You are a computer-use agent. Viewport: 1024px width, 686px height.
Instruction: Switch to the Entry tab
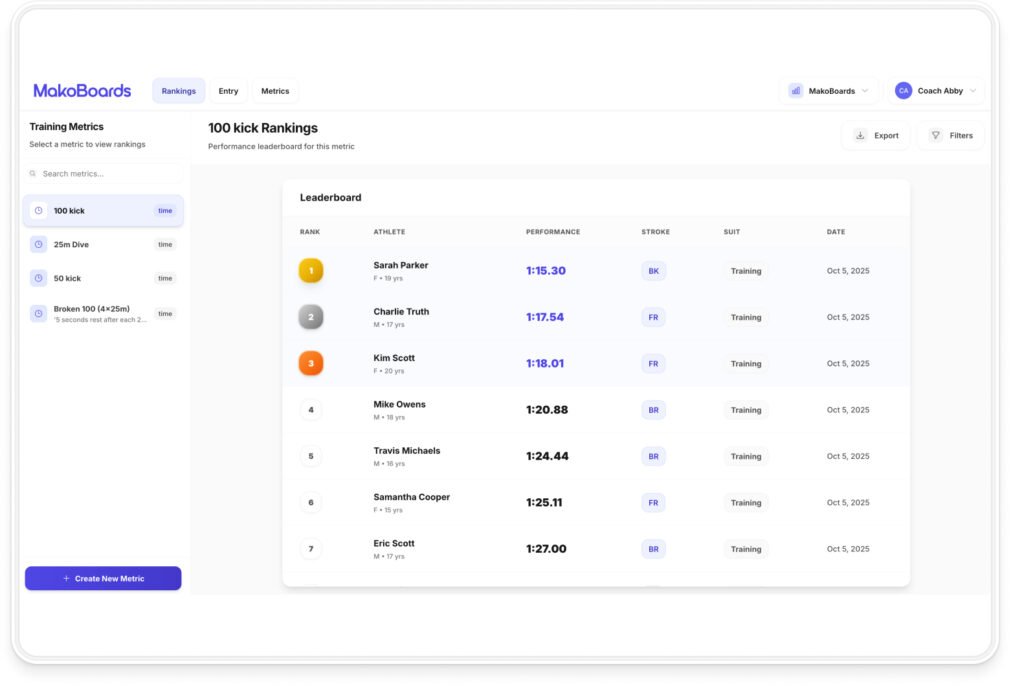(228, 91)
